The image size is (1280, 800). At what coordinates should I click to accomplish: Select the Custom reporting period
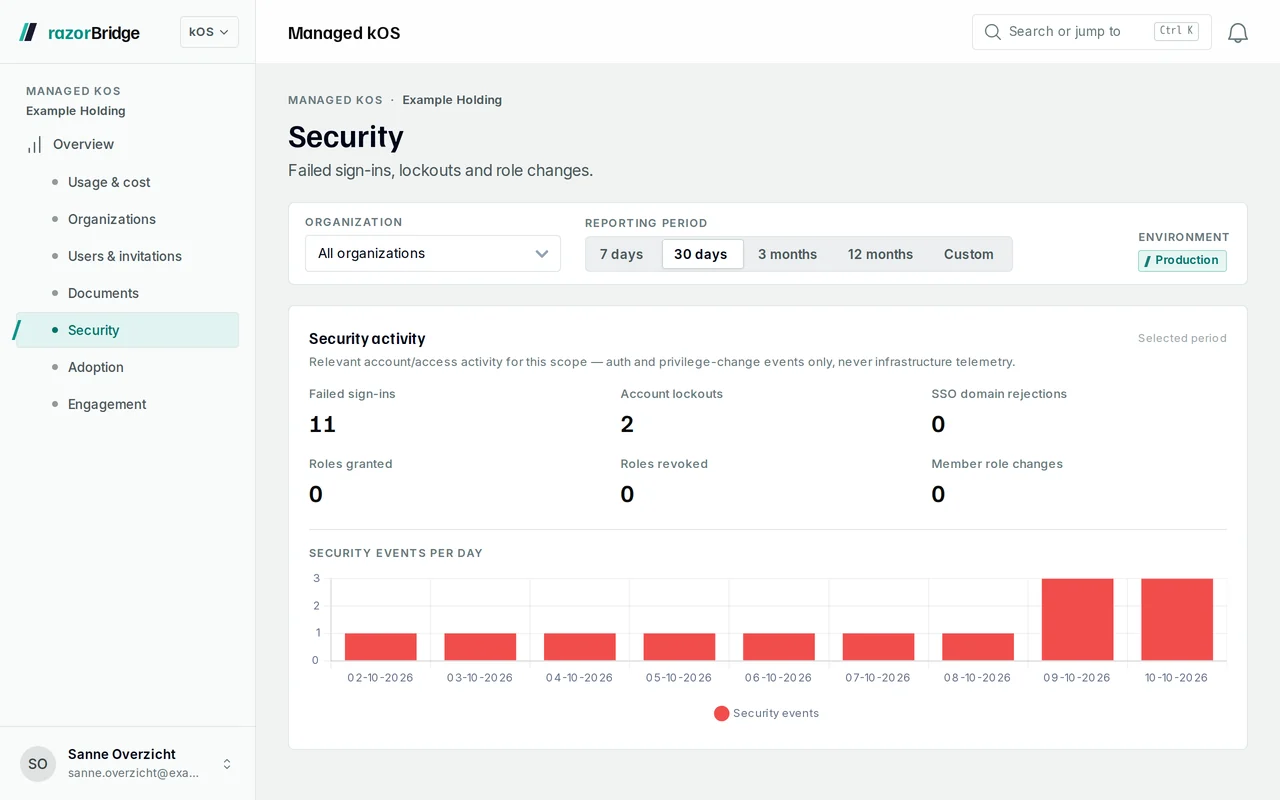click(x=969, y=254)
